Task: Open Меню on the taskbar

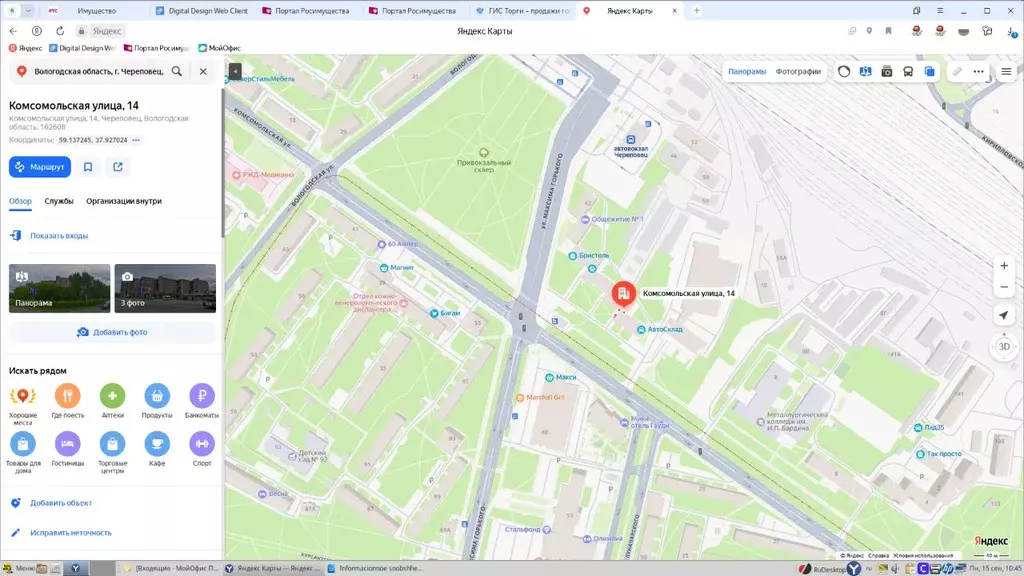Action: coord(20,568)
